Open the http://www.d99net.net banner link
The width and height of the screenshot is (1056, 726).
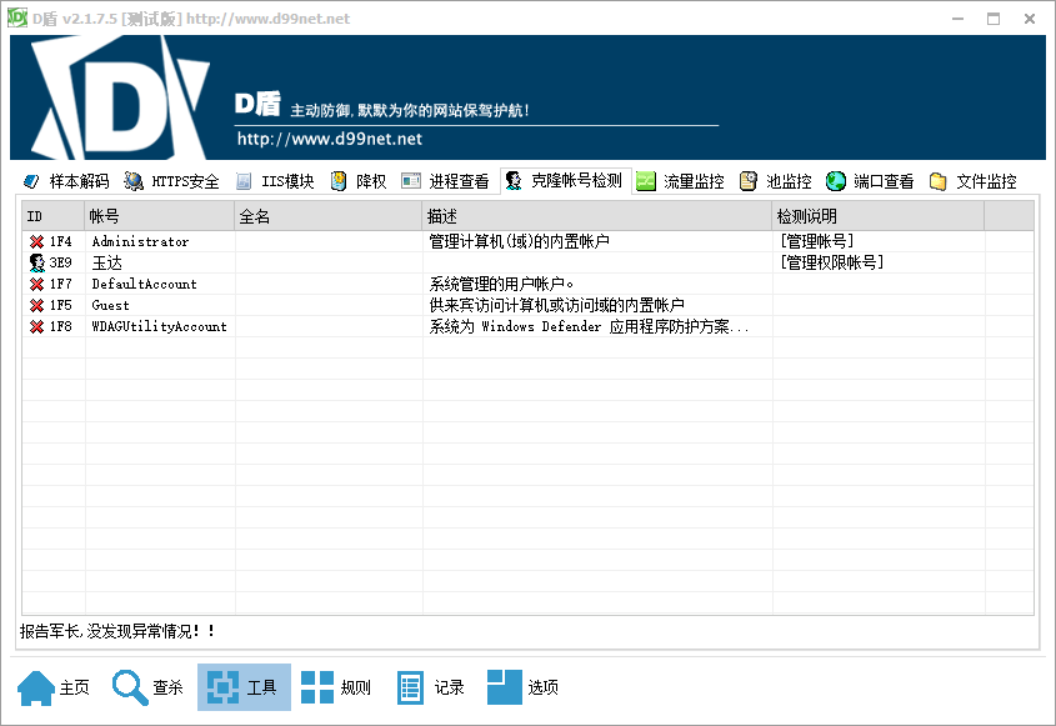point(329,139)
